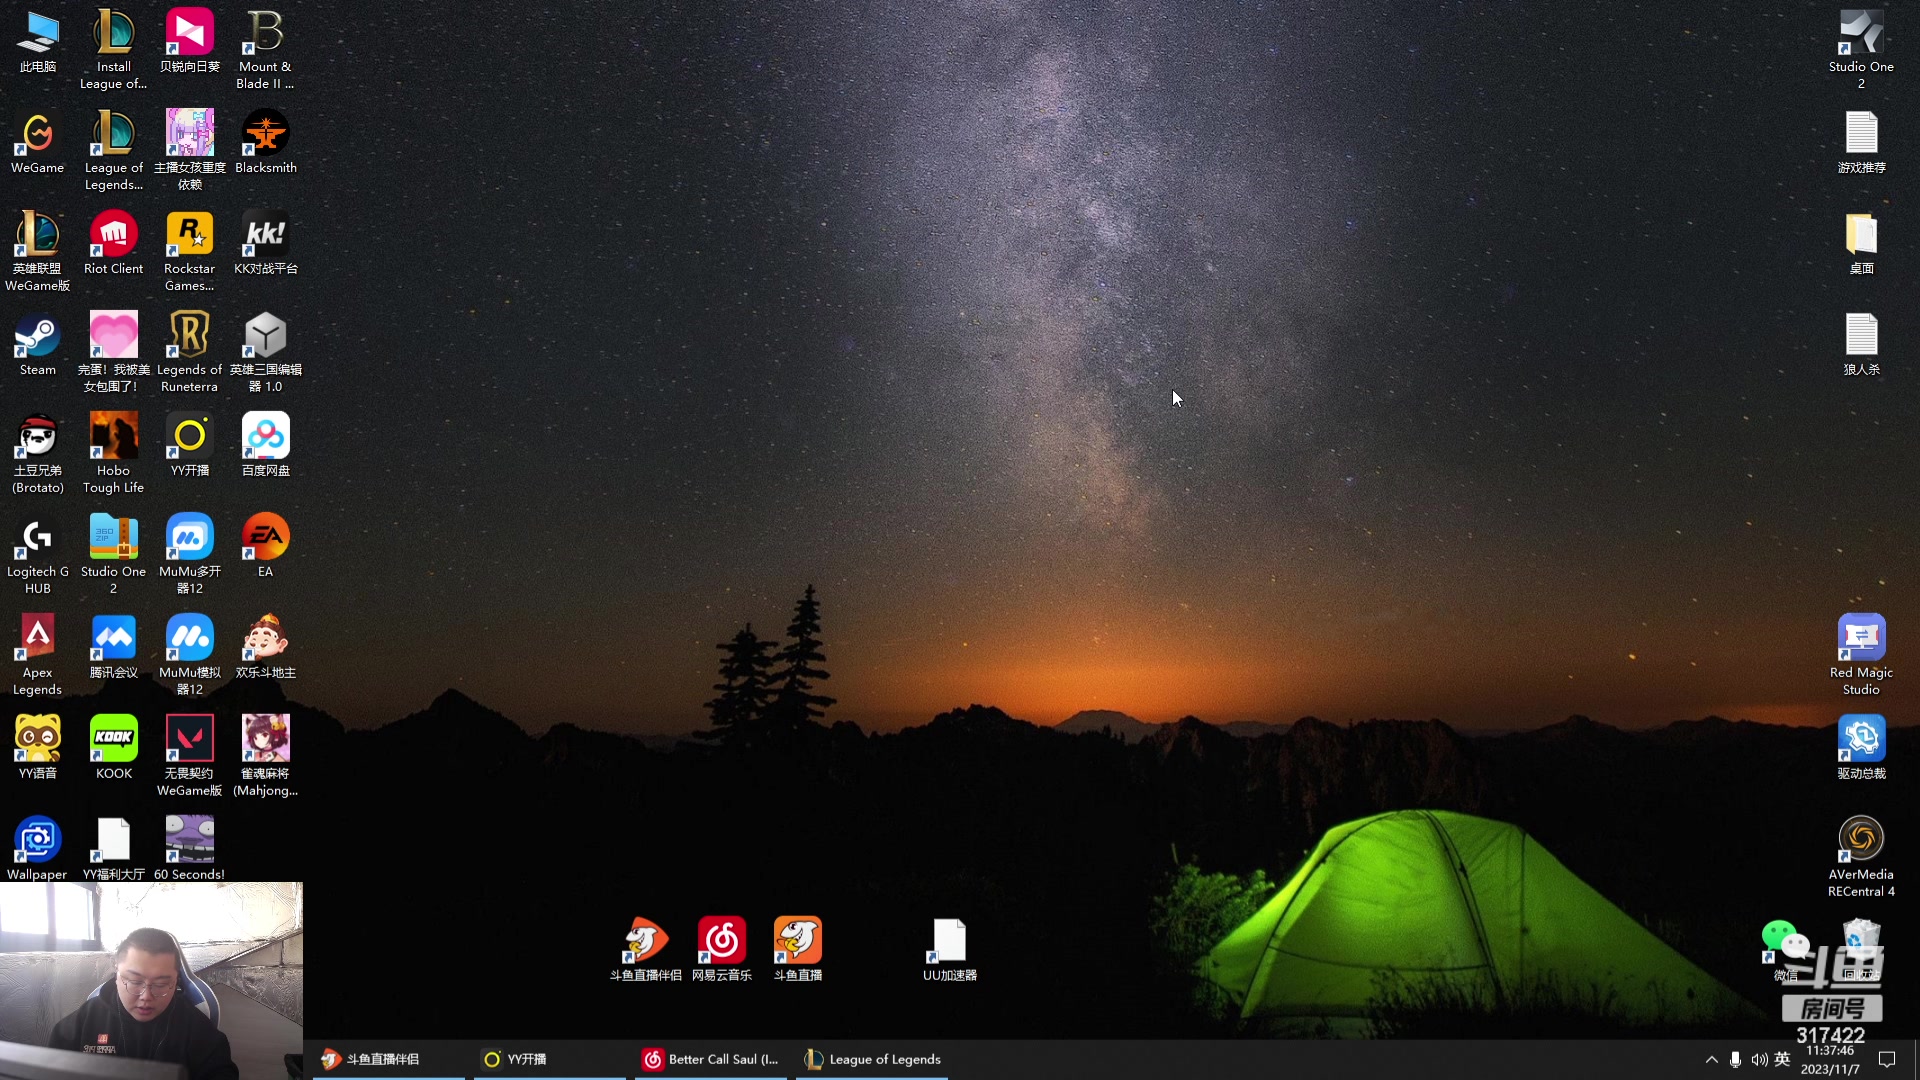Open the notification center button
This screenshot has width=1920, height=1080.
coord(1887,1060)
